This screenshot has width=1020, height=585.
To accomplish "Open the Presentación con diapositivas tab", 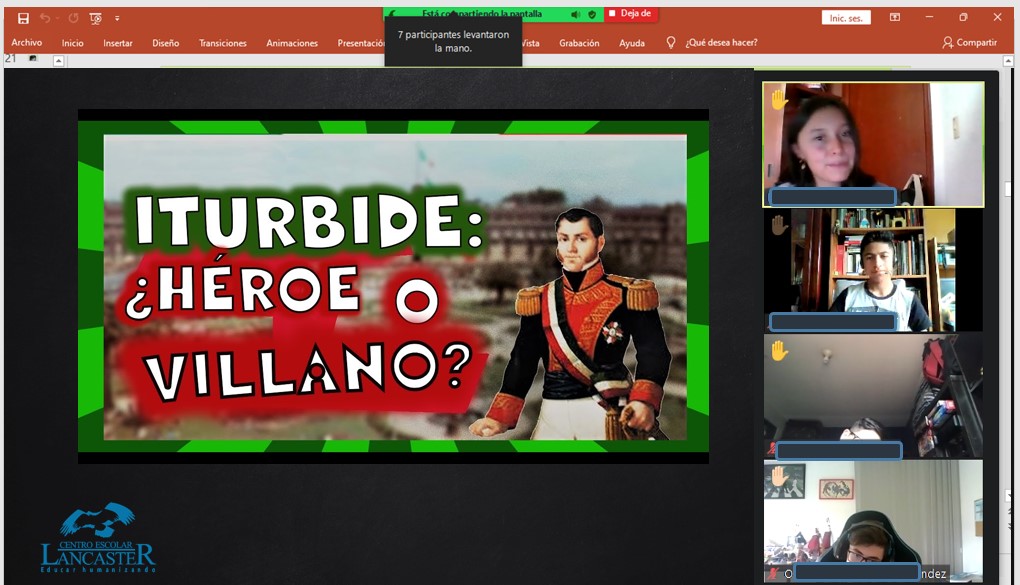I will (360, 43).
